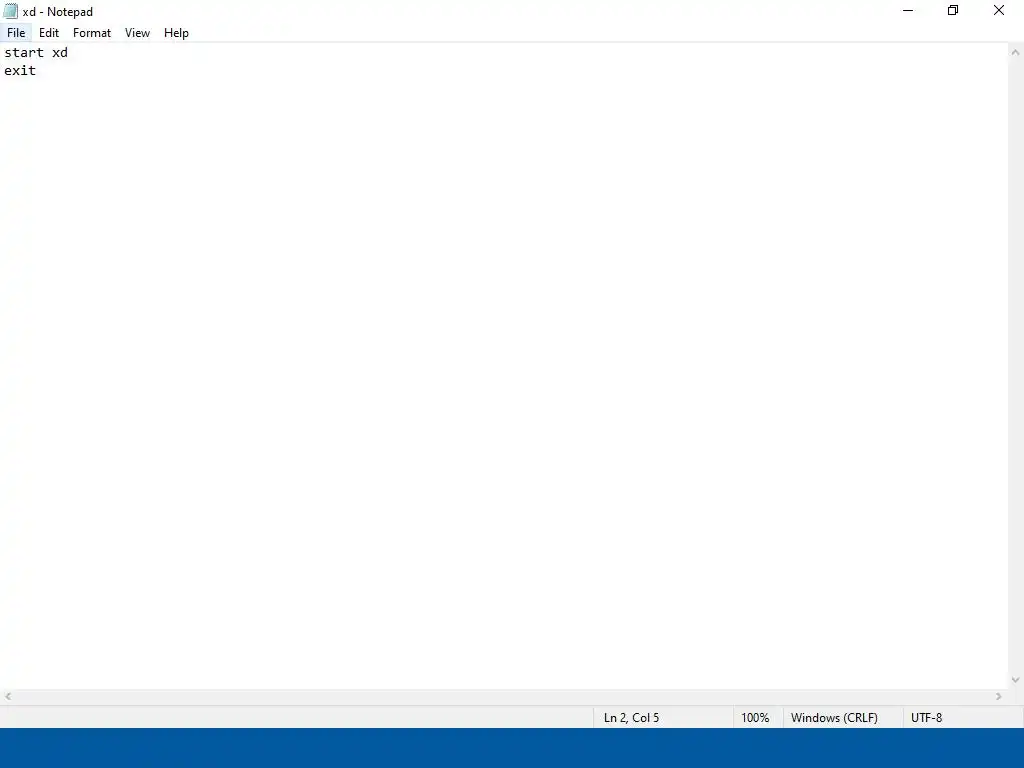This screenshot has height=768, width=1024.
Task: Minimize the Notepad window
Action: tap(908, 10)
